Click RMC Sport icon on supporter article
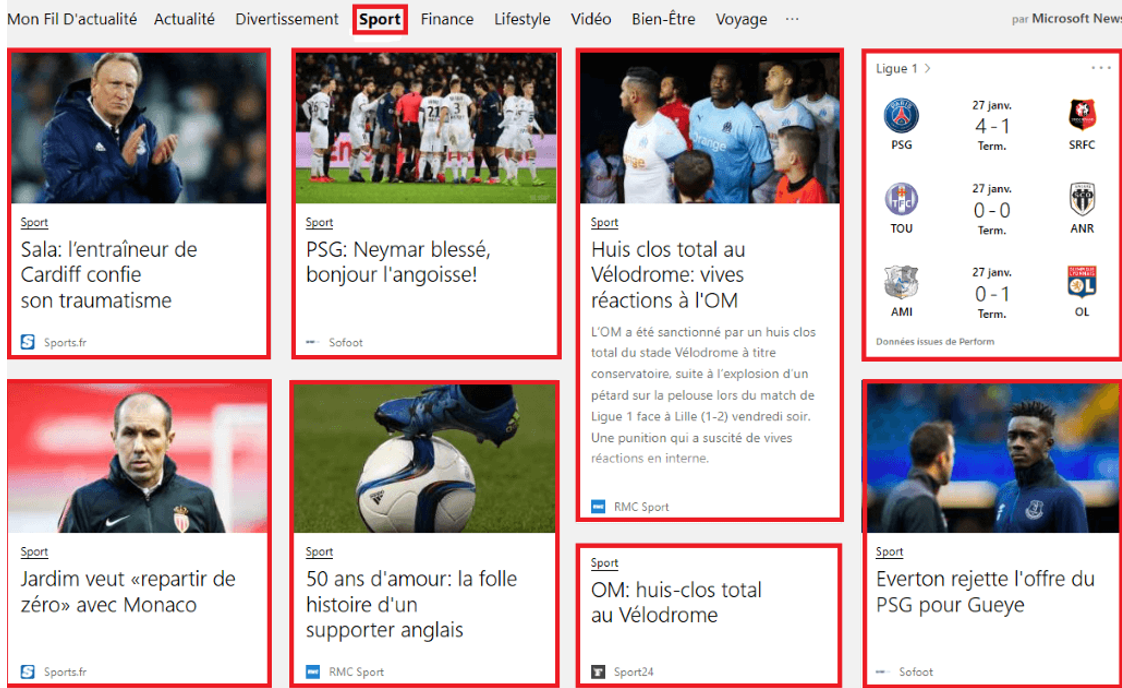The image size is (1122, 688). click(313, 672)
